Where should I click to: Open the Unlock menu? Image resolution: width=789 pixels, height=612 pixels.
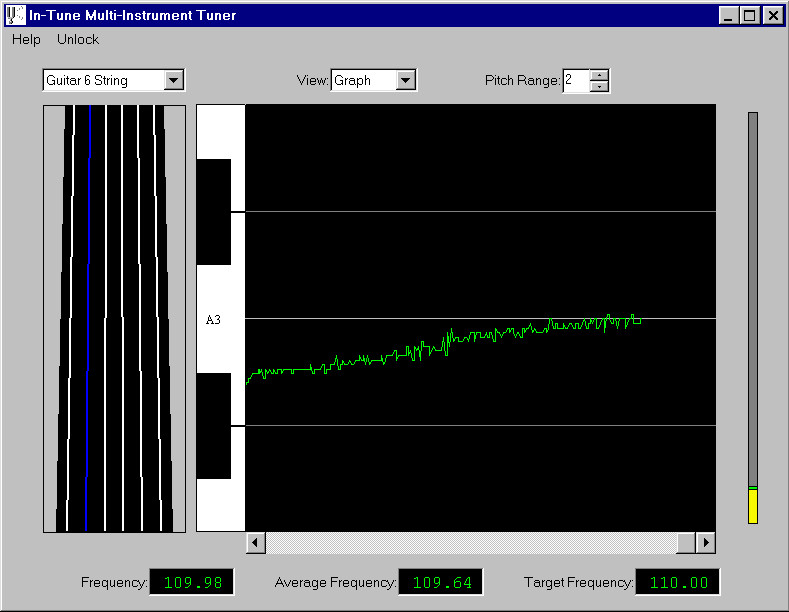pyautogui.click(x=78, y=39)
